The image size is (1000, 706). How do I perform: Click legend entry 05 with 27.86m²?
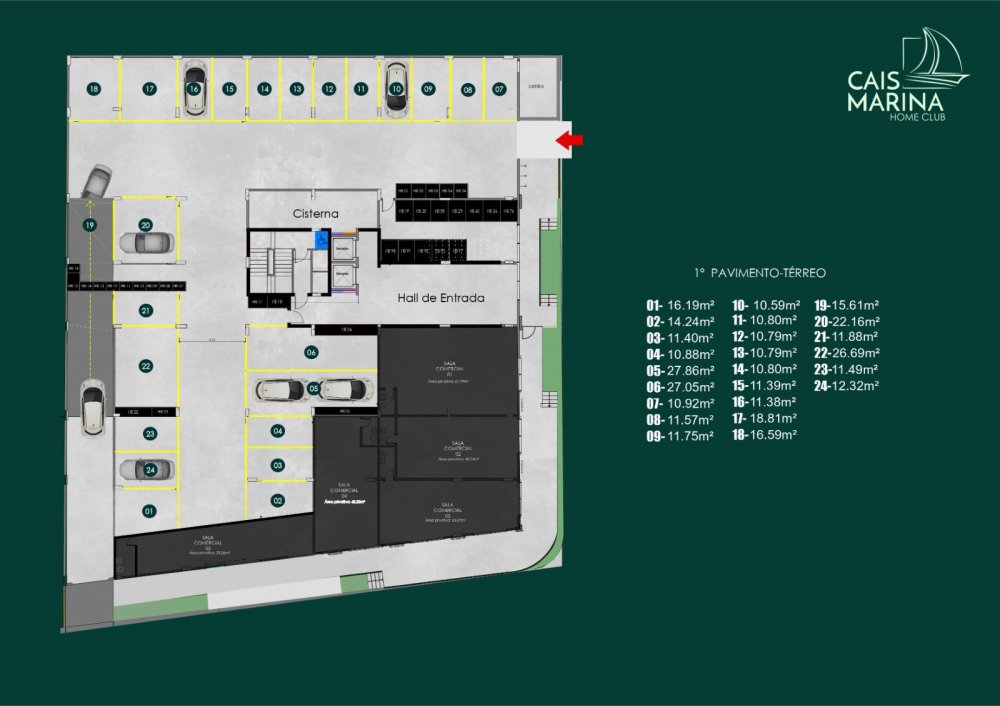pyautogui.click(x=681, y=370)
